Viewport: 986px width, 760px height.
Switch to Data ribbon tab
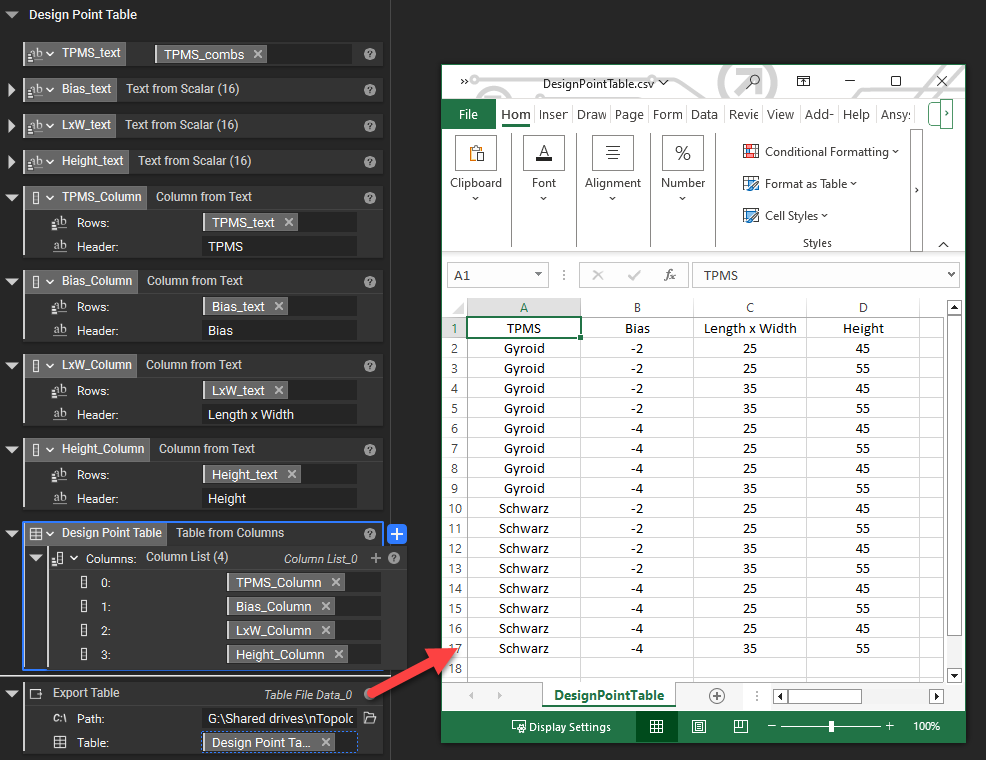tap(704, 114)
